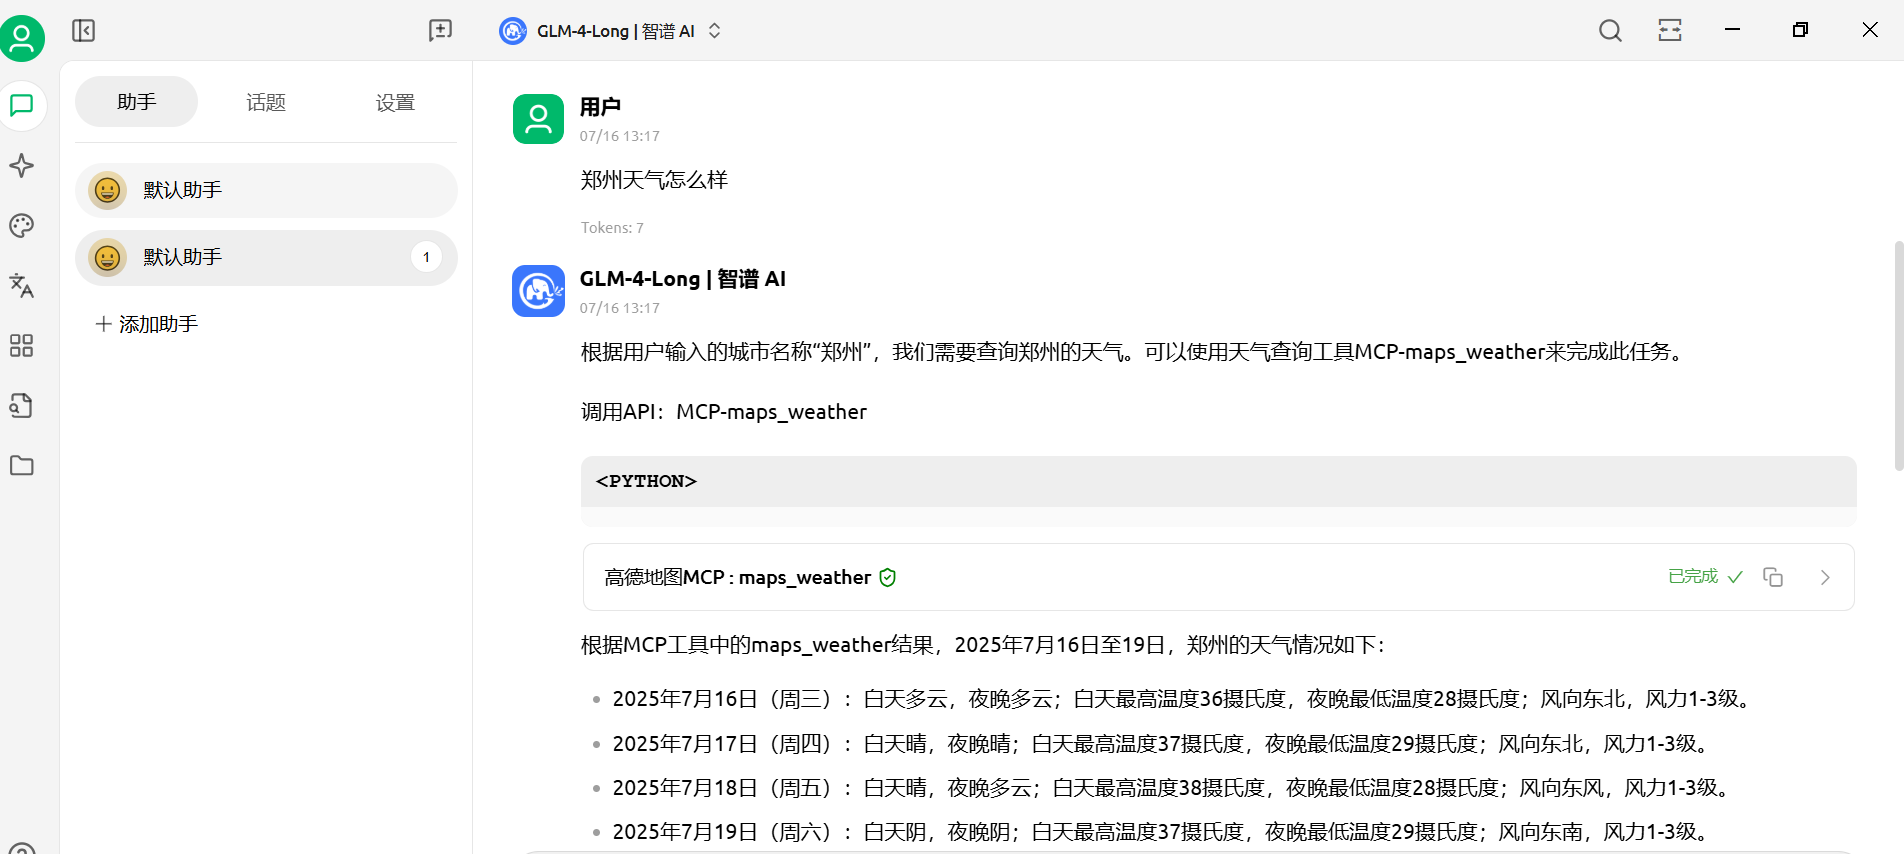Click the 高德地图MCP : maps_weather title
Screen dimensions: 1904x854
point(737,577)
